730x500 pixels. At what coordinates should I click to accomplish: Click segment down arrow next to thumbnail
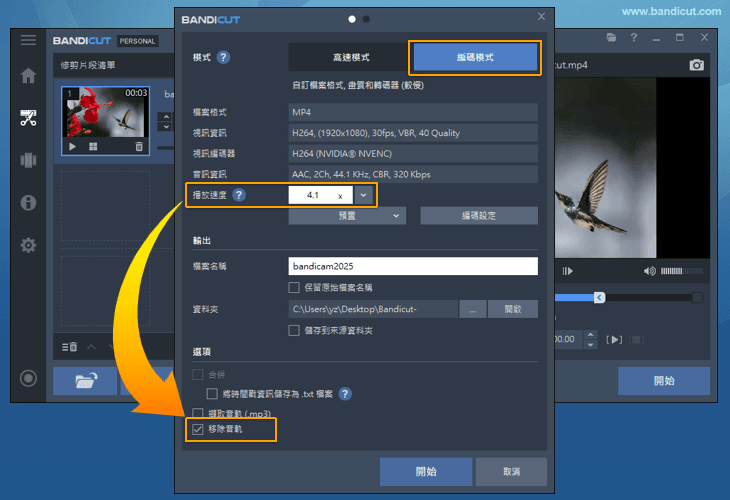point(166,127)
